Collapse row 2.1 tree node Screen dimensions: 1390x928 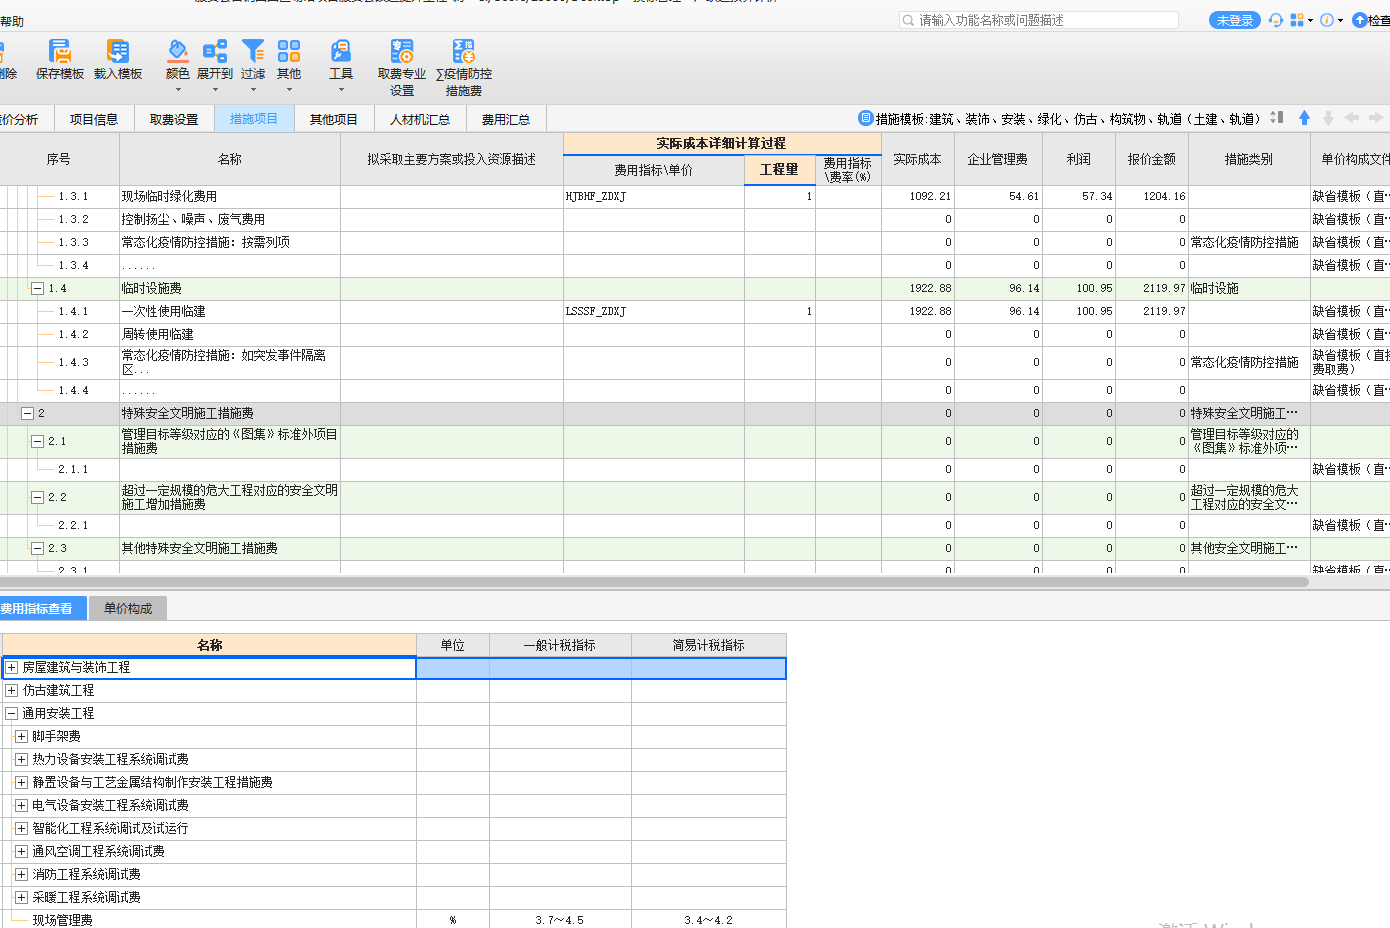click(x=37, y=441)
